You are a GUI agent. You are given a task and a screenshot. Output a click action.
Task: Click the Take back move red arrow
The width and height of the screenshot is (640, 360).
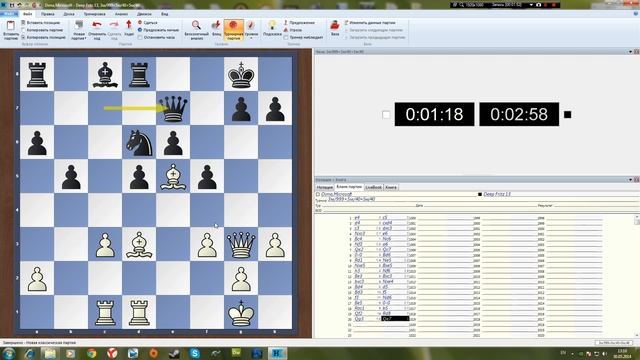(97, 25)
